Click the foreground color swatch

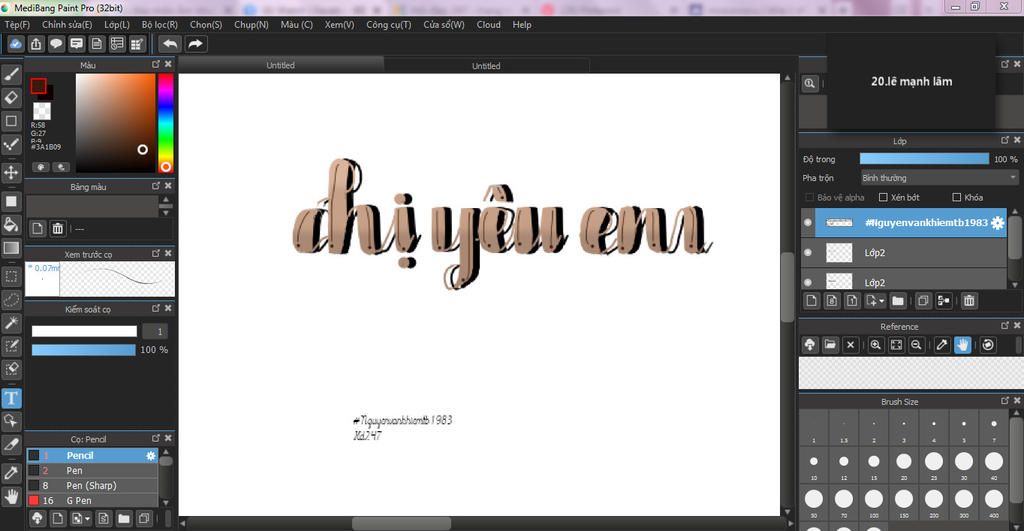click(x=38, y=86)
